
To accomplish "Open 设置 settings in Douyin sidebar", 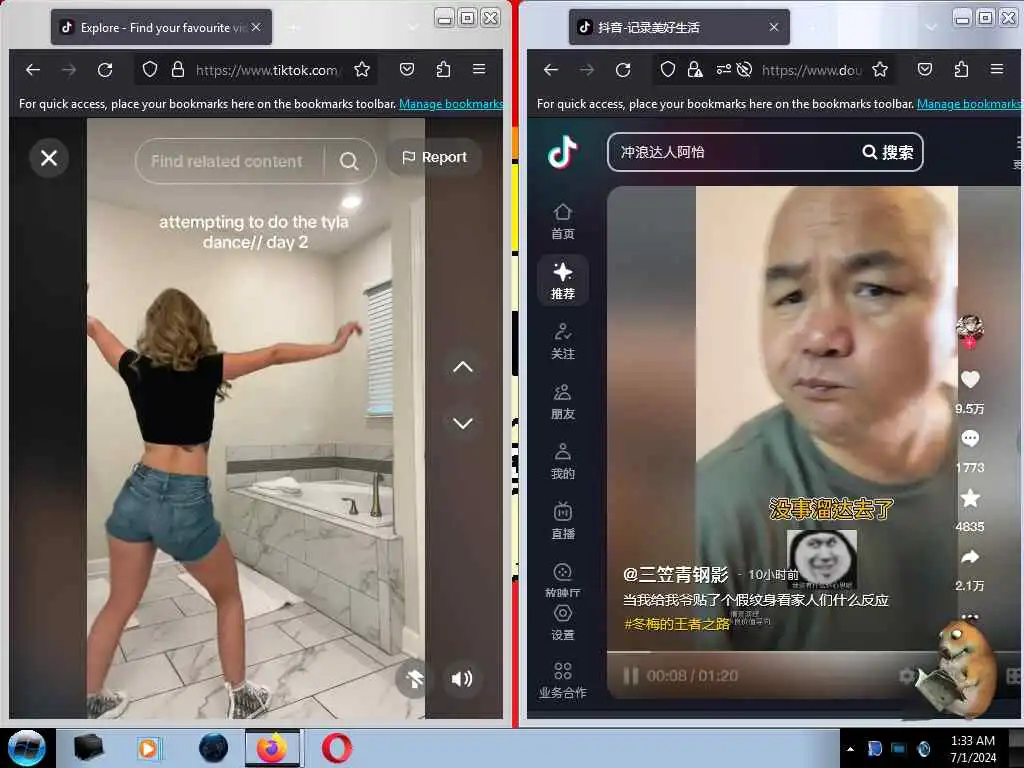I will 563,623.
